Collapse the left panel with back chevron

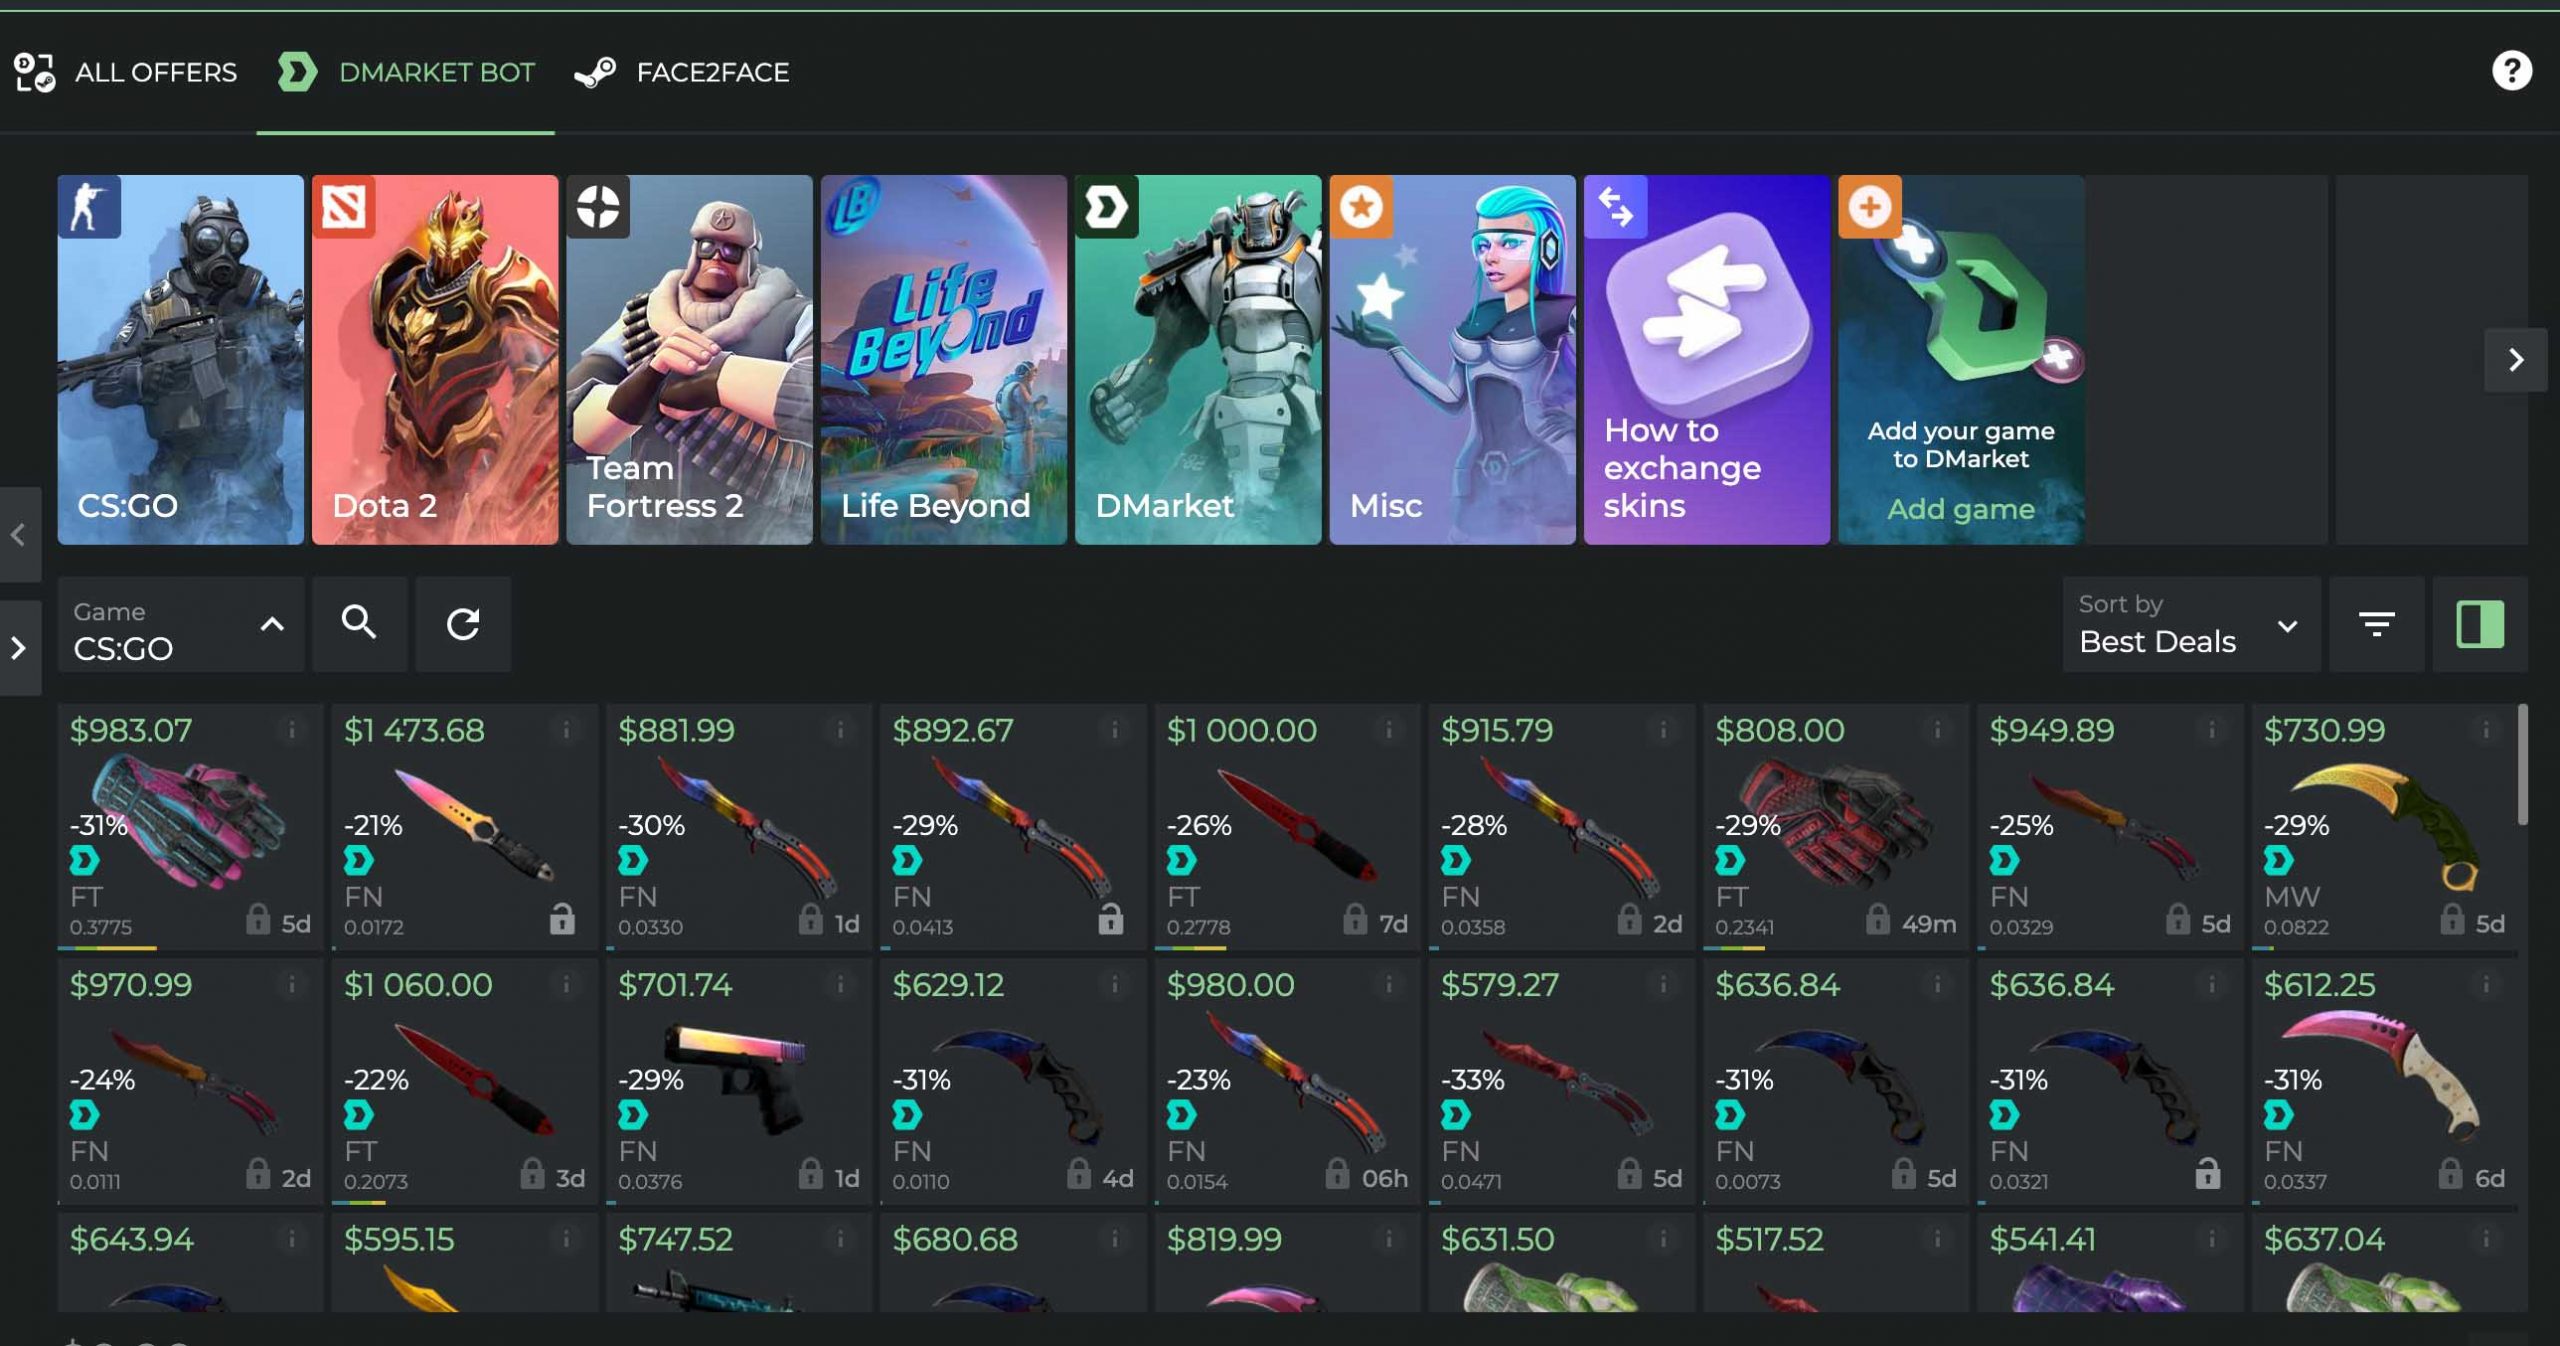[x=19, y=535]
